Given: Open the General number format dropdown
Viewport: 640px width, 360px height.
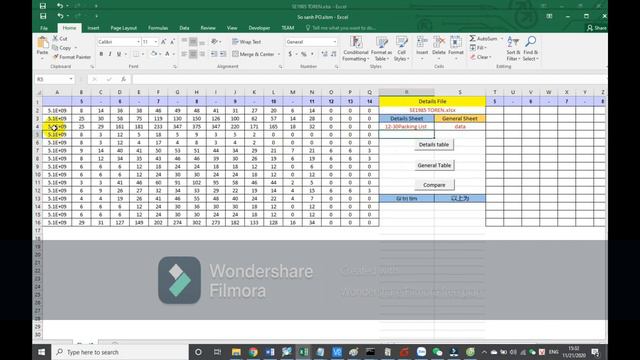Looking at the screenshot, I should [x=335, y=42].
